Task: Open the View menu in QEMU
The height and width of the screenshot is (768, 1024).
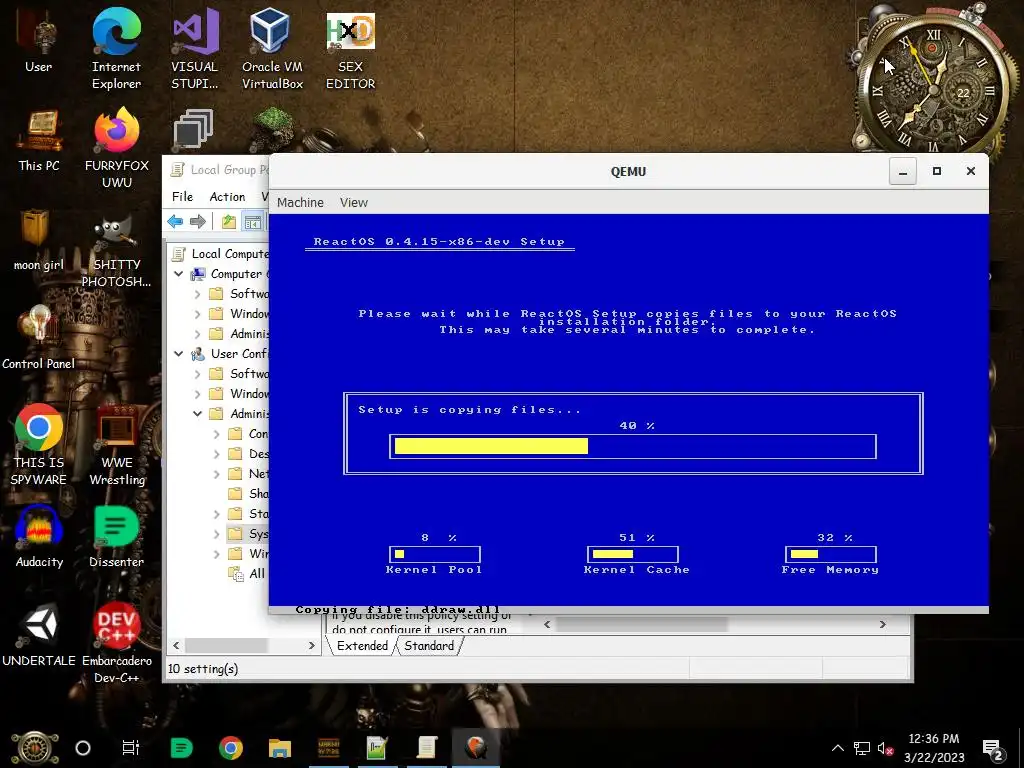Action: 354,202
